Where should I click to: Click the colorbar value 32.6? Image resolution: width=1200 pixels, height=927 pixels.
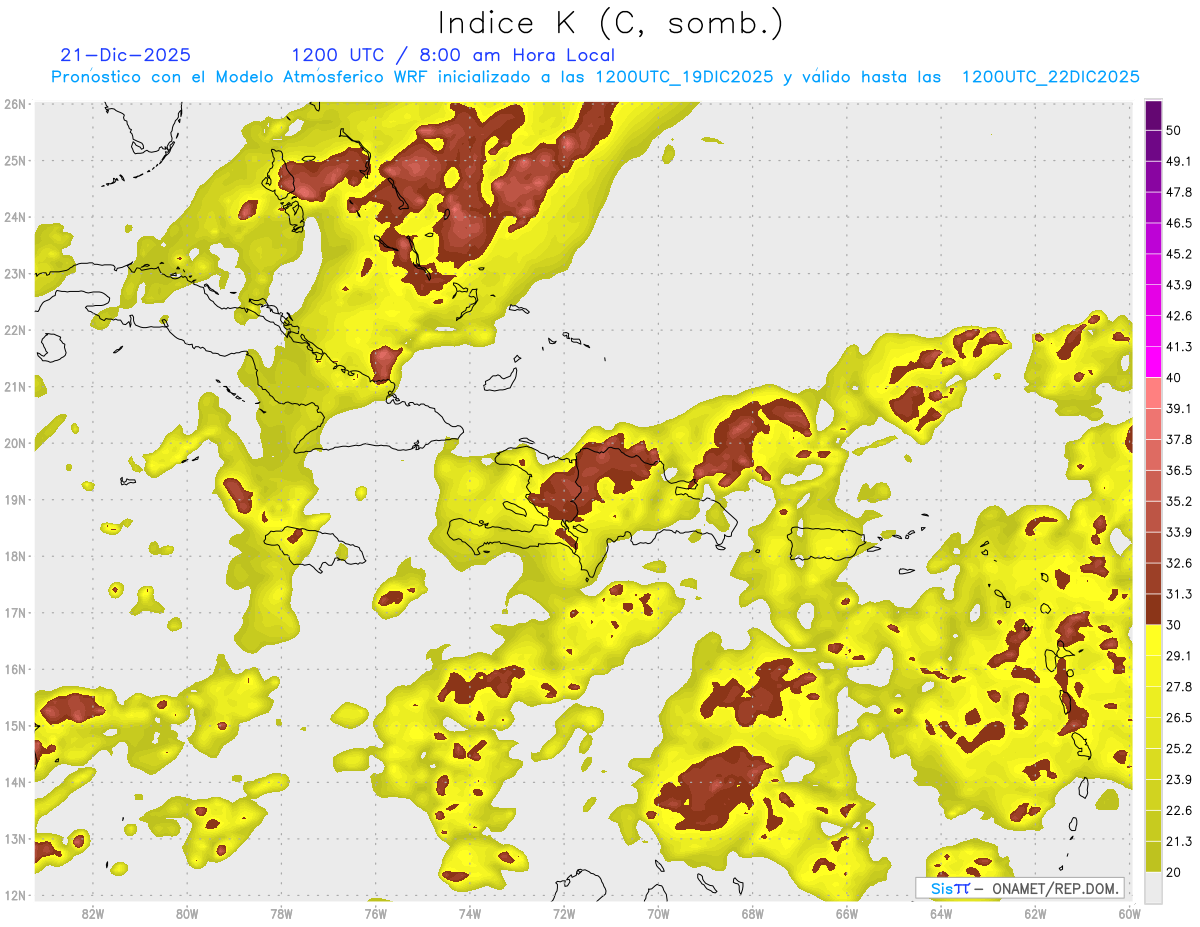pyautogui.click(x=1179, y=563)
